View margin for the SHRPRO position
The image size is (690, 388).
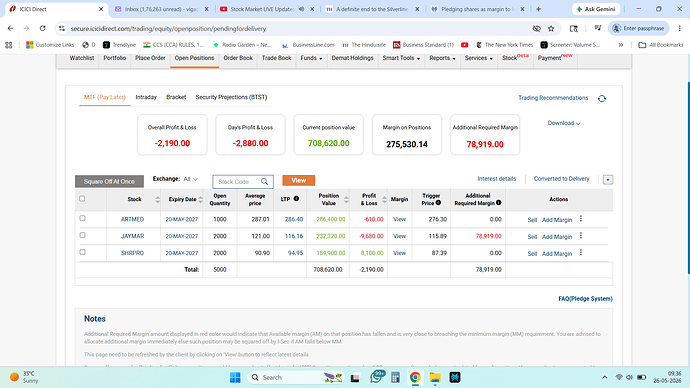click(x=399, y=253)
